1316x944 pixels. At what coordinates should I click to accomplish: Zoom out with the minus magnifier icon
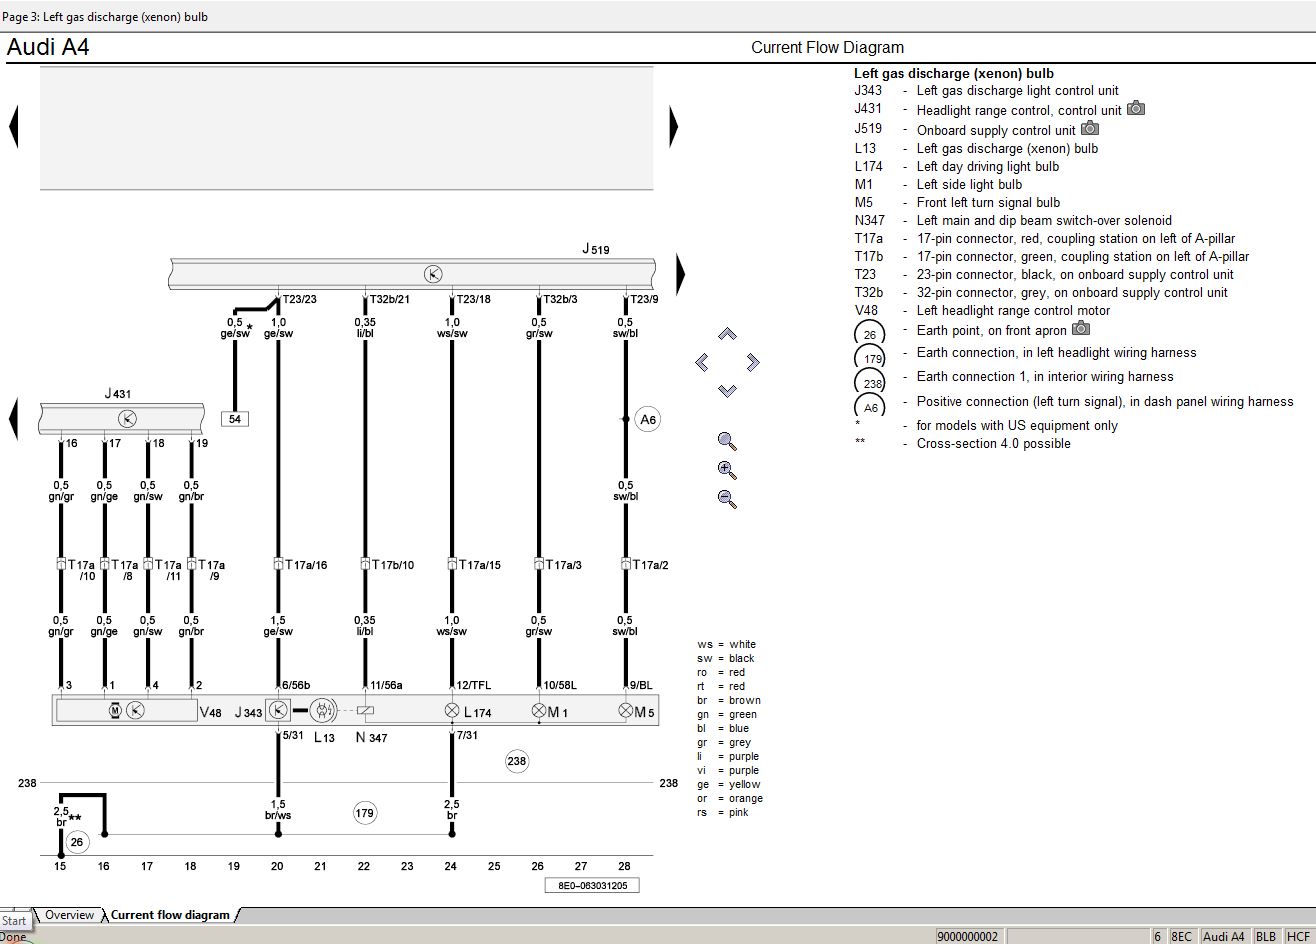click(727, 499)
